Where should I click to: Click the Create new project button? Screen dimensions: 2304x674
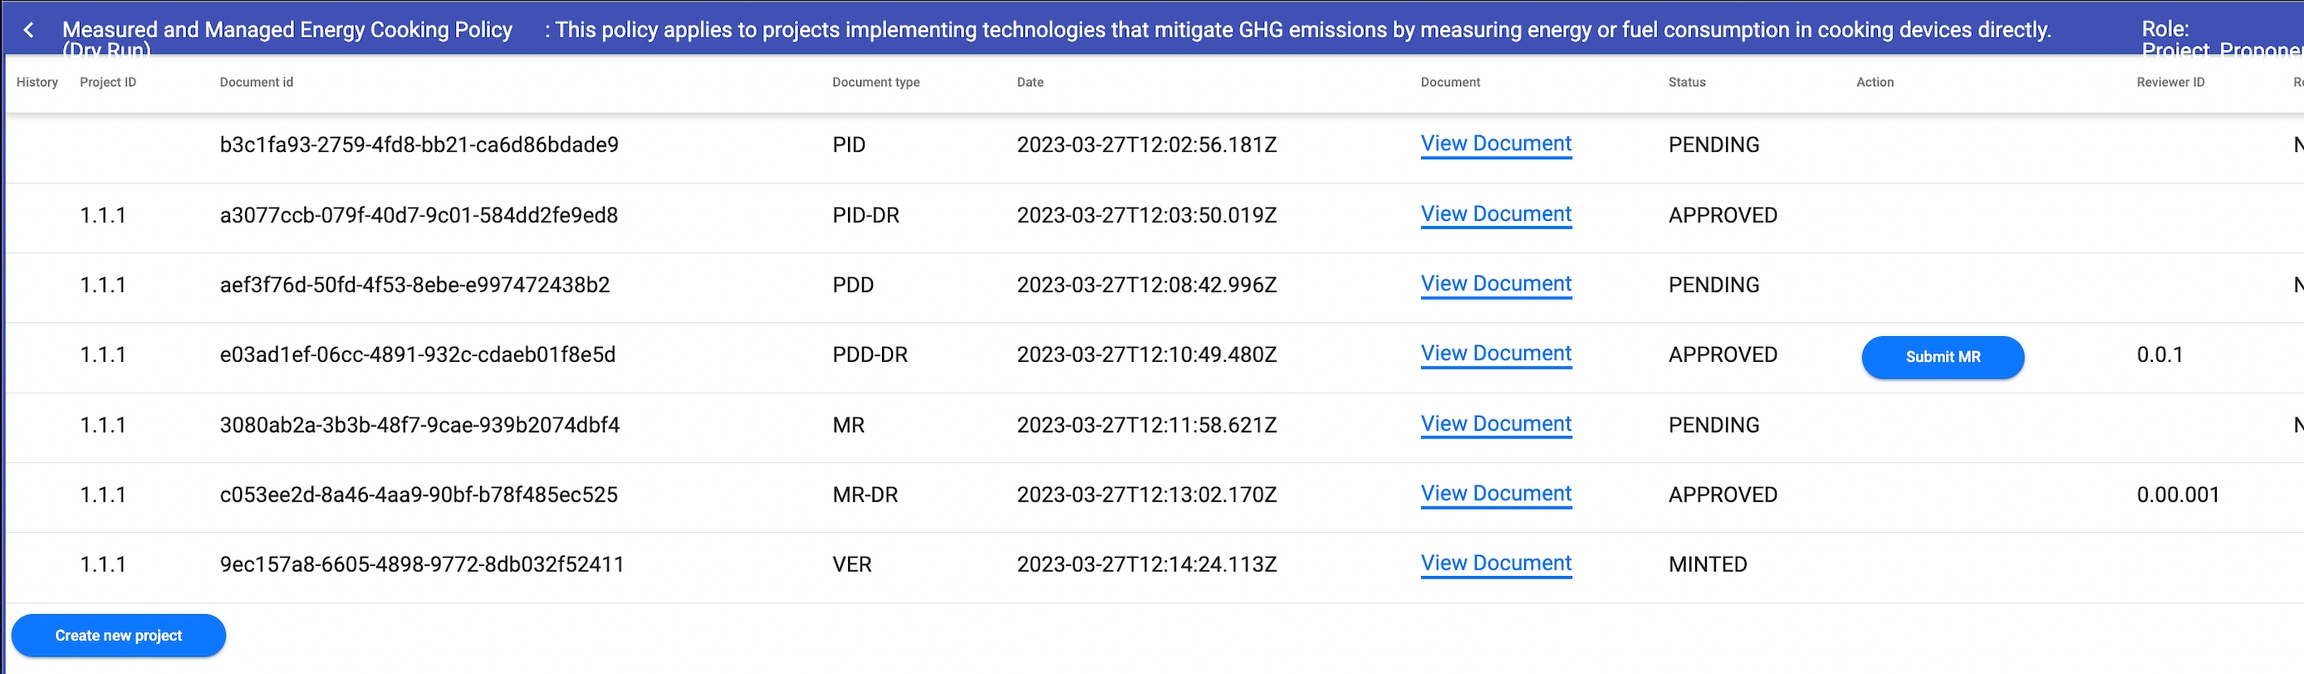pos(118,636)
